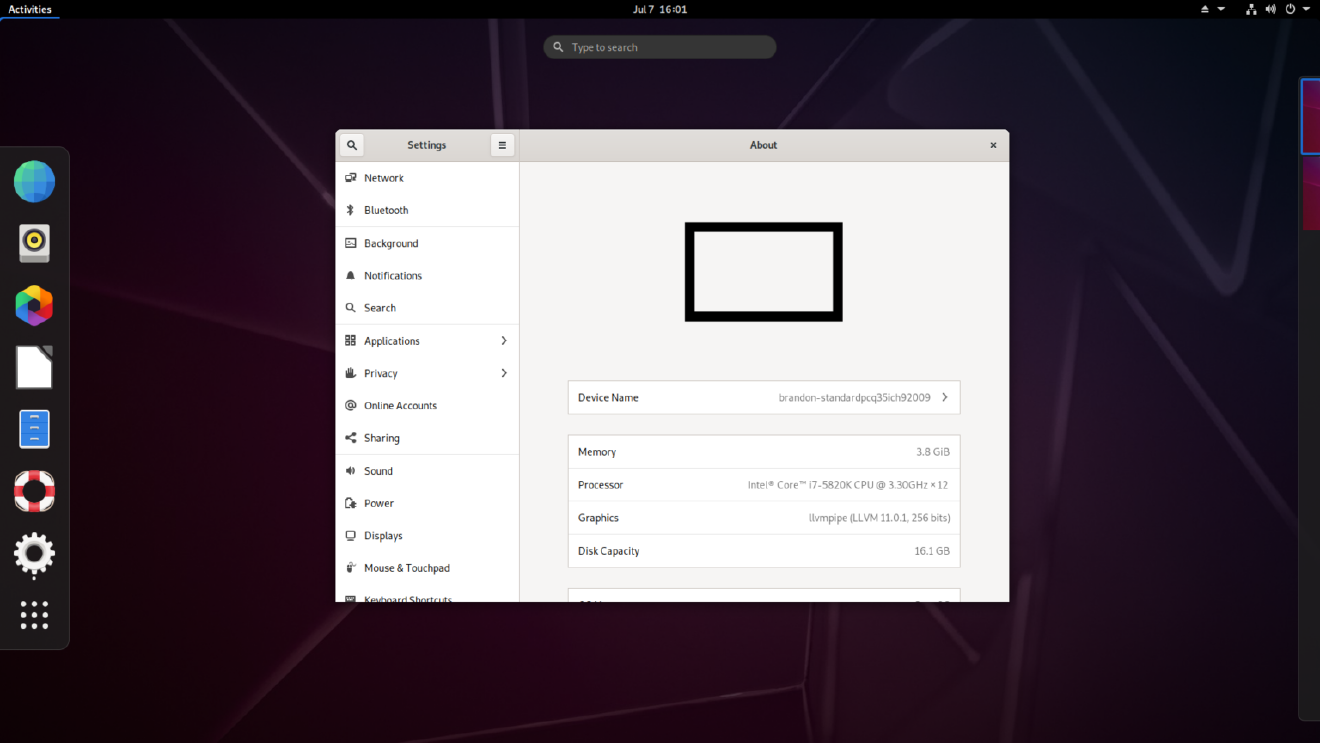Open the Activities overview
Image resolution: width=1320 pixels, height=743 pixels.
[x=29, y=9]
